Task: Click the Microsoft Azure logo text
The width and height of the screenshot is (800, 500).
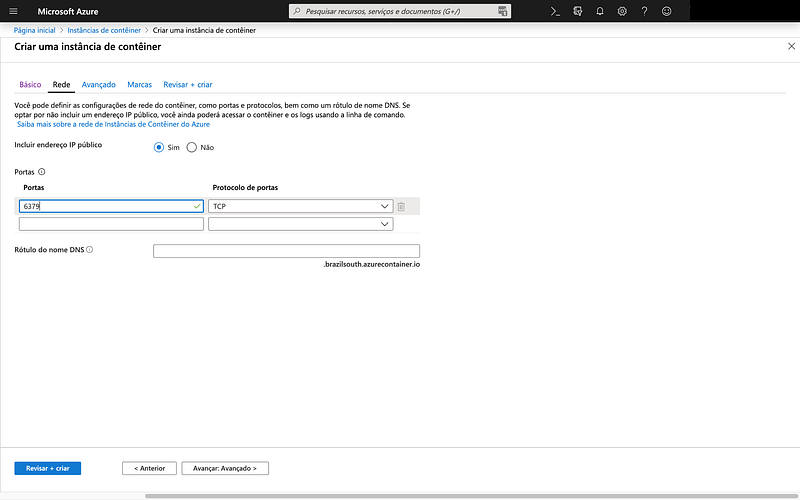Action: pyautogui.click(x=68, y=11)
